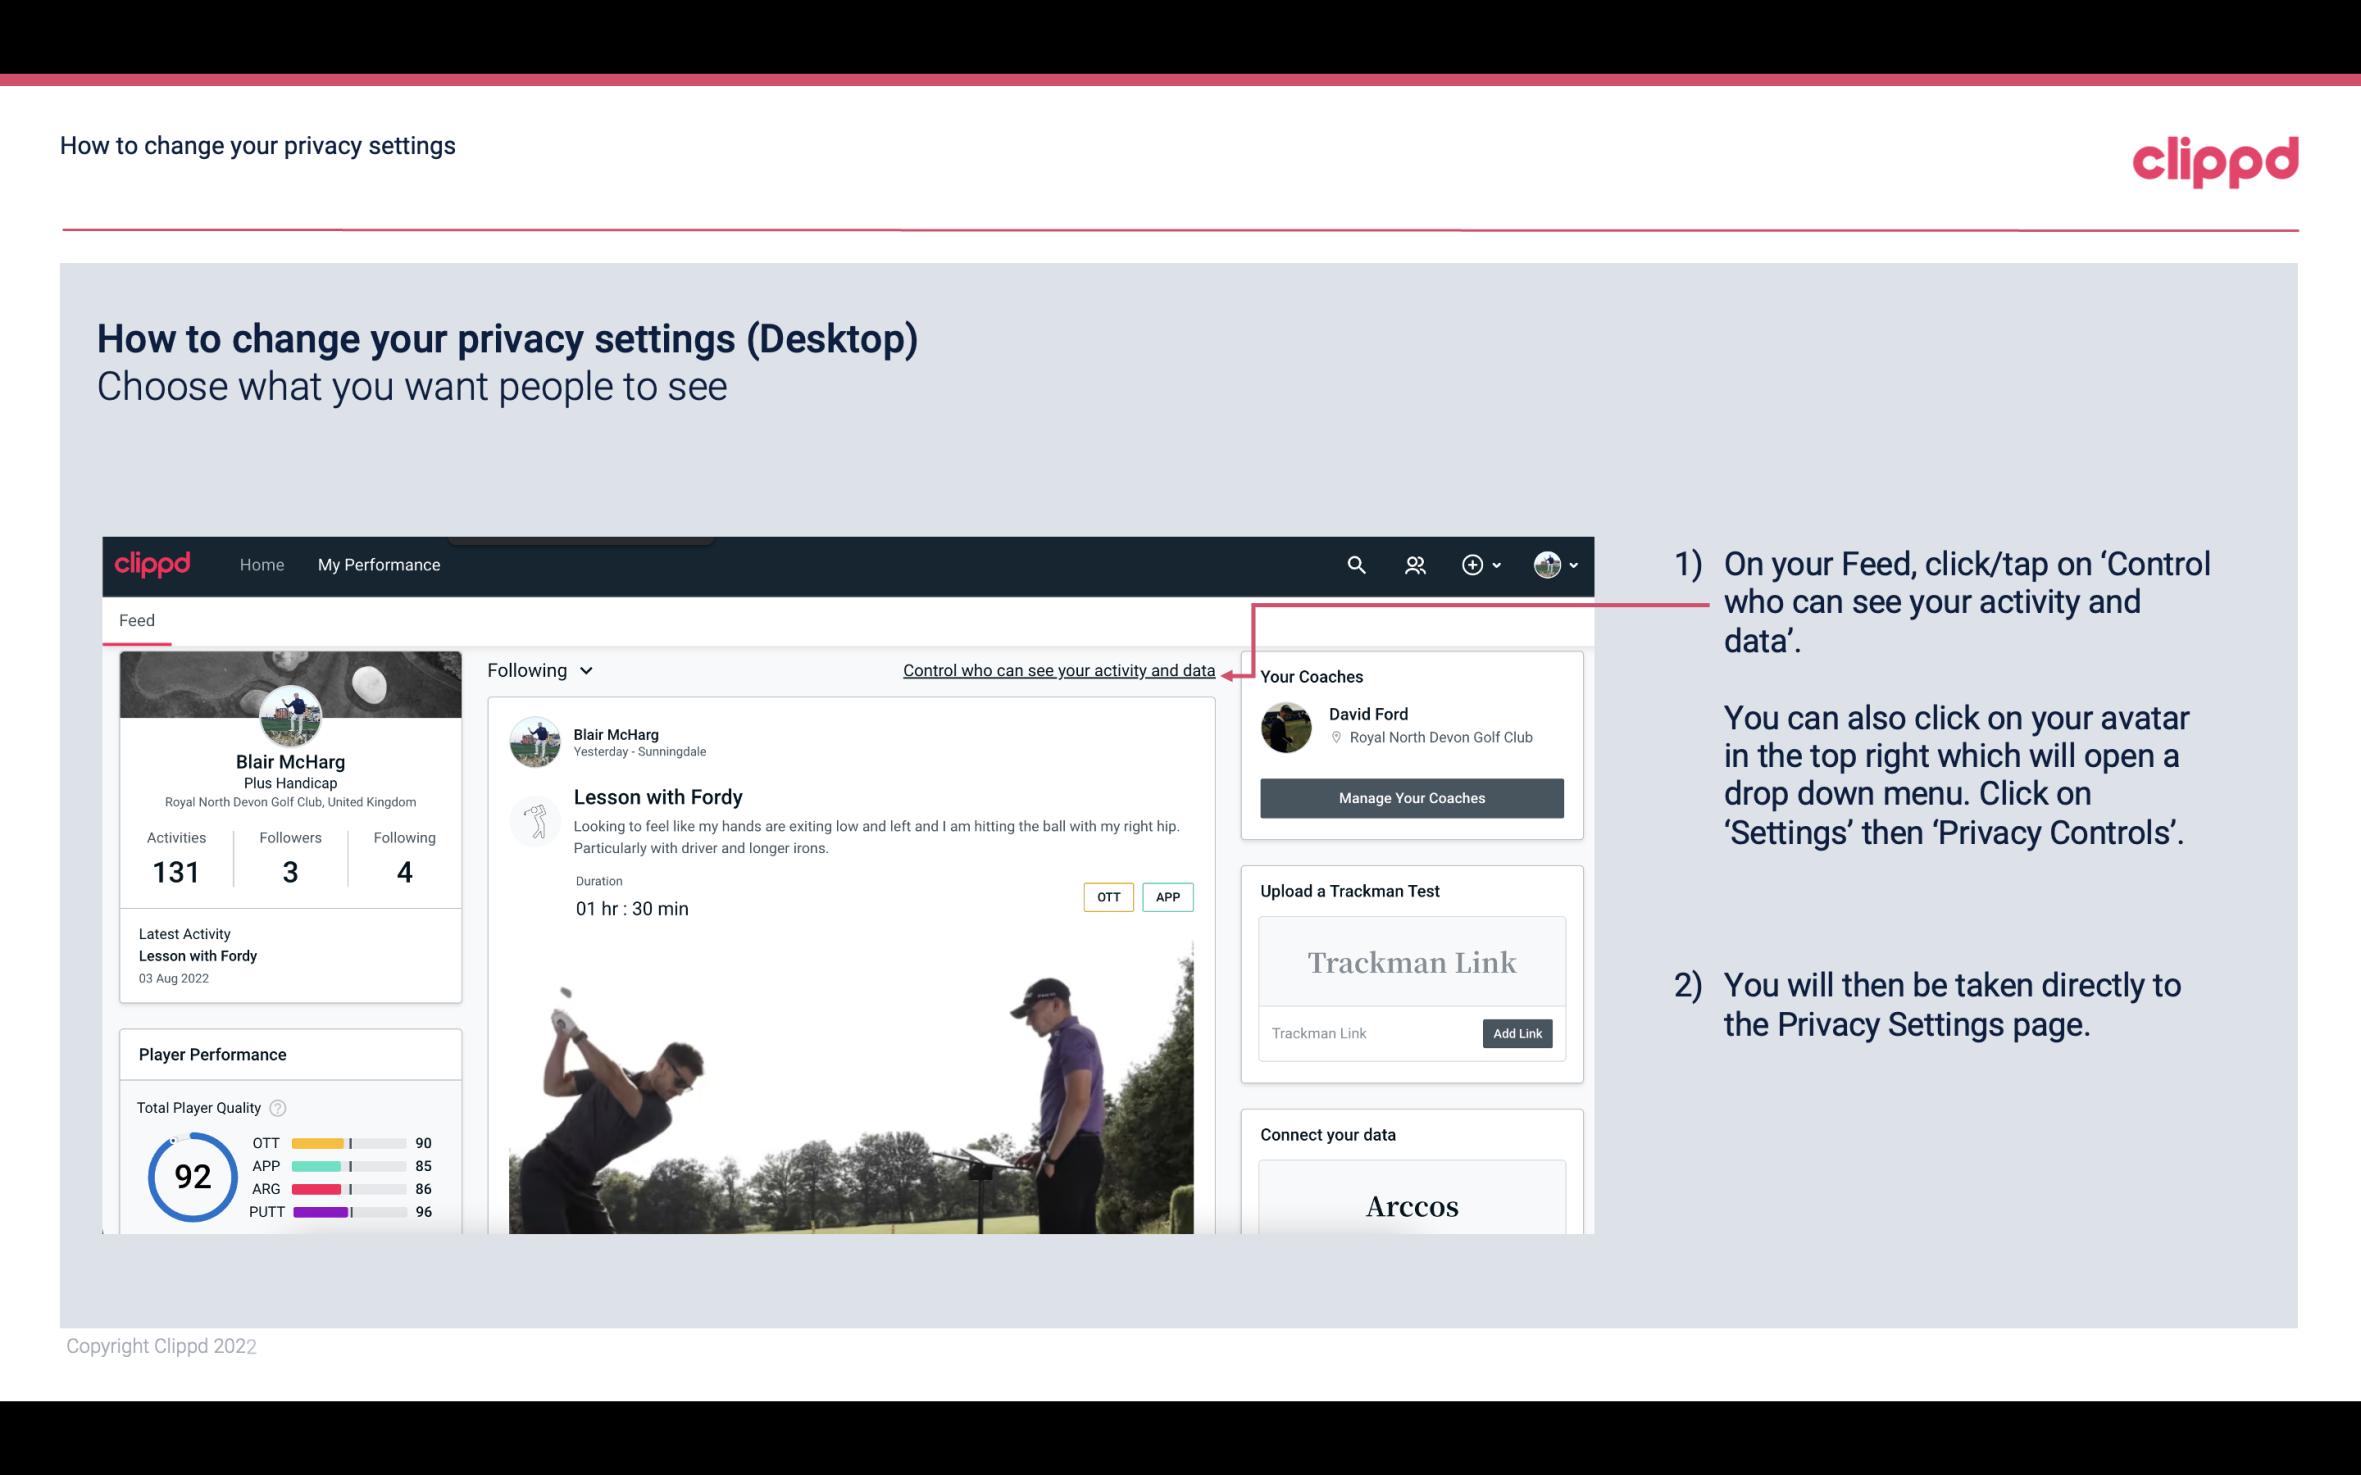This screenshot has height=1475, width=2361.
Task: Click the people/followers icon in nav bar
Action: pyautogui.click(x=1415, y=564)
